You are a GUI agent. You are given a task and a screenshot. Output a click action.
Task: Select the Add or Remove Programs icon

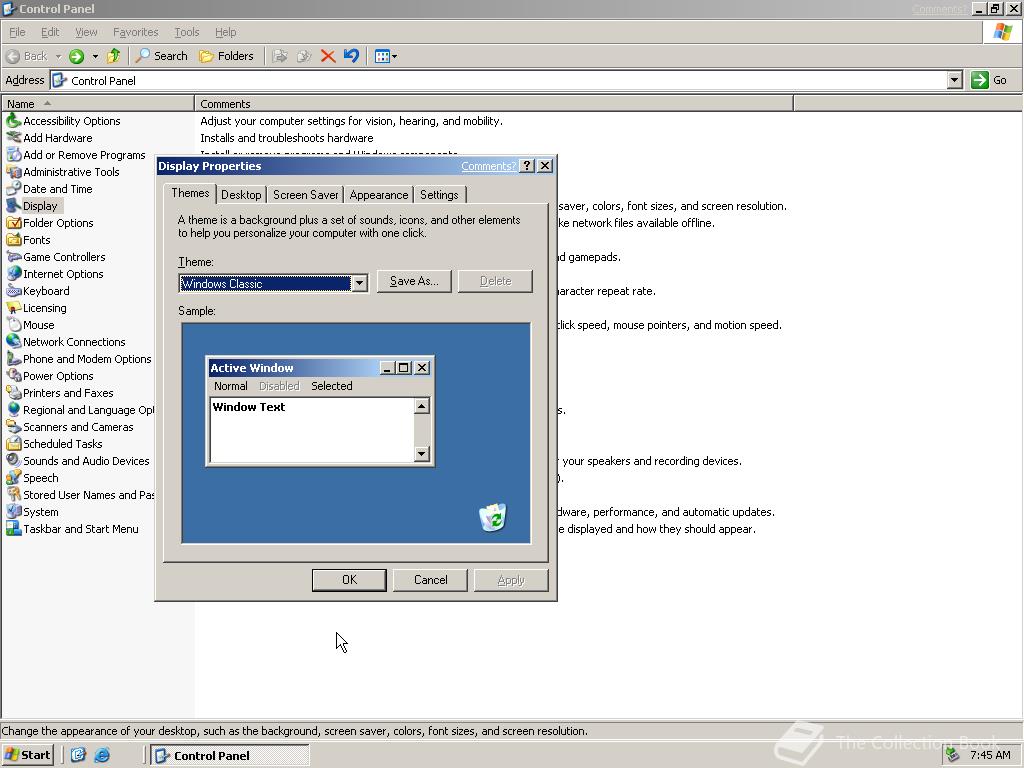pyautogui.click(x=14, y=154)
